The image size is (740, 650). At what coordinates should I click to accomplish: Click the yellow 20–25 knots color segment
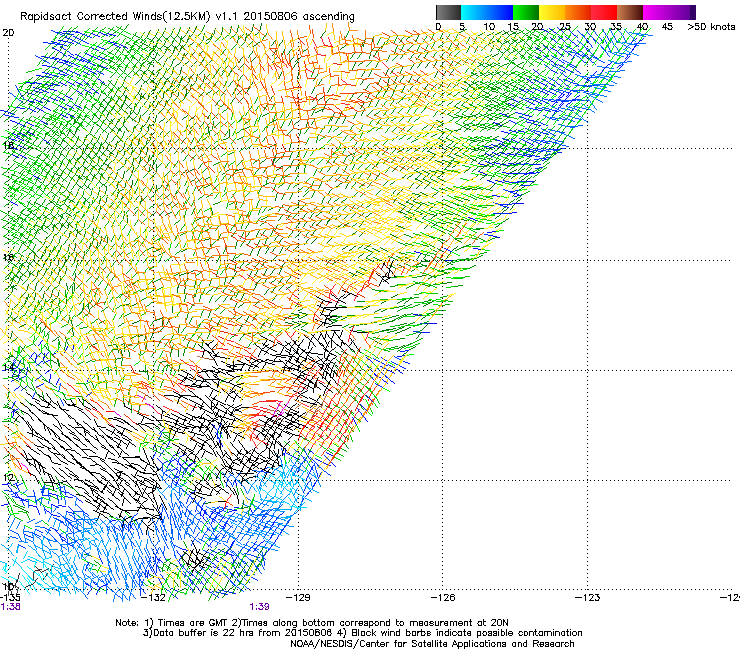[552, 12]
